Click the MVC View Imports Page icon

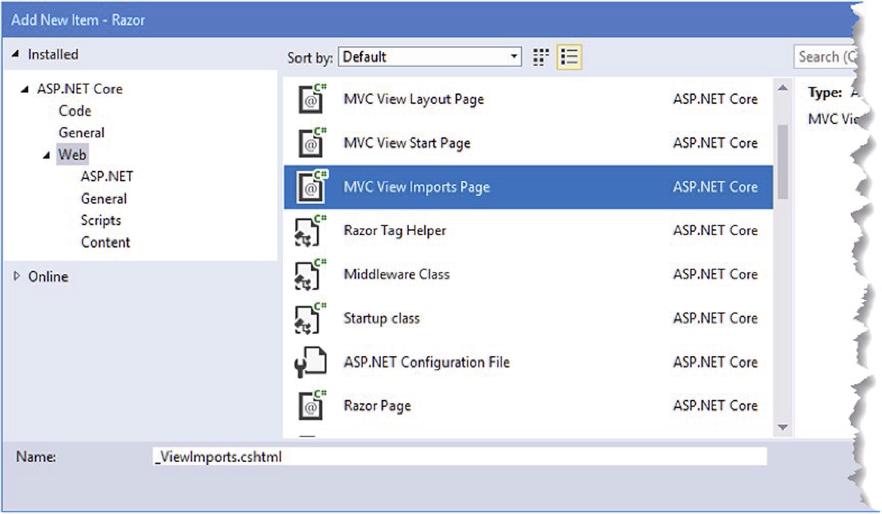(x=313, y=187)
